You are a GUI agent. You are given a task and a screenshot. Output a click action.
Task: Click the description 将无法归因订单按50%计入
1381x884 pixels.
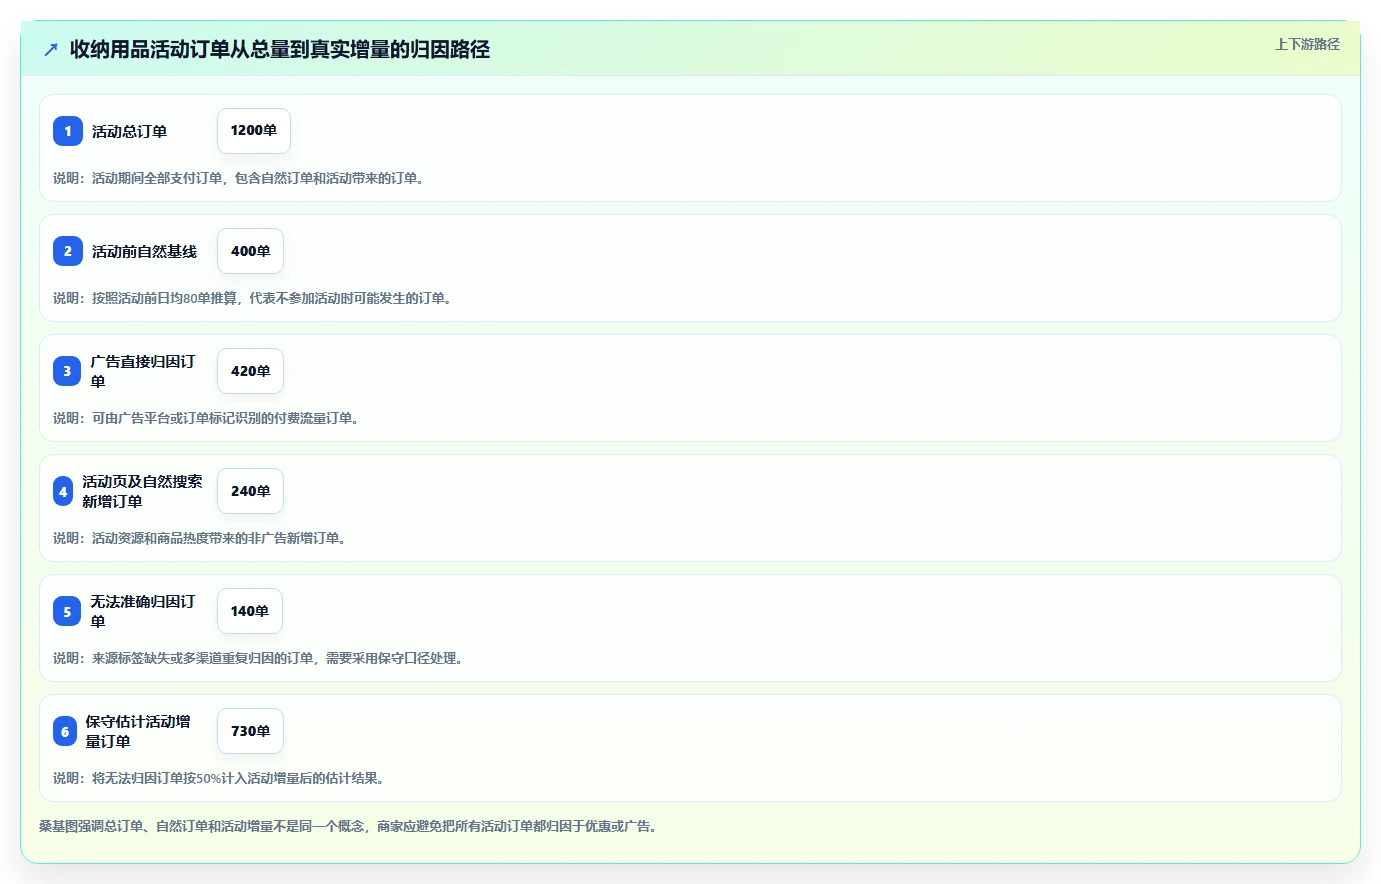click(x=220, y=778)
